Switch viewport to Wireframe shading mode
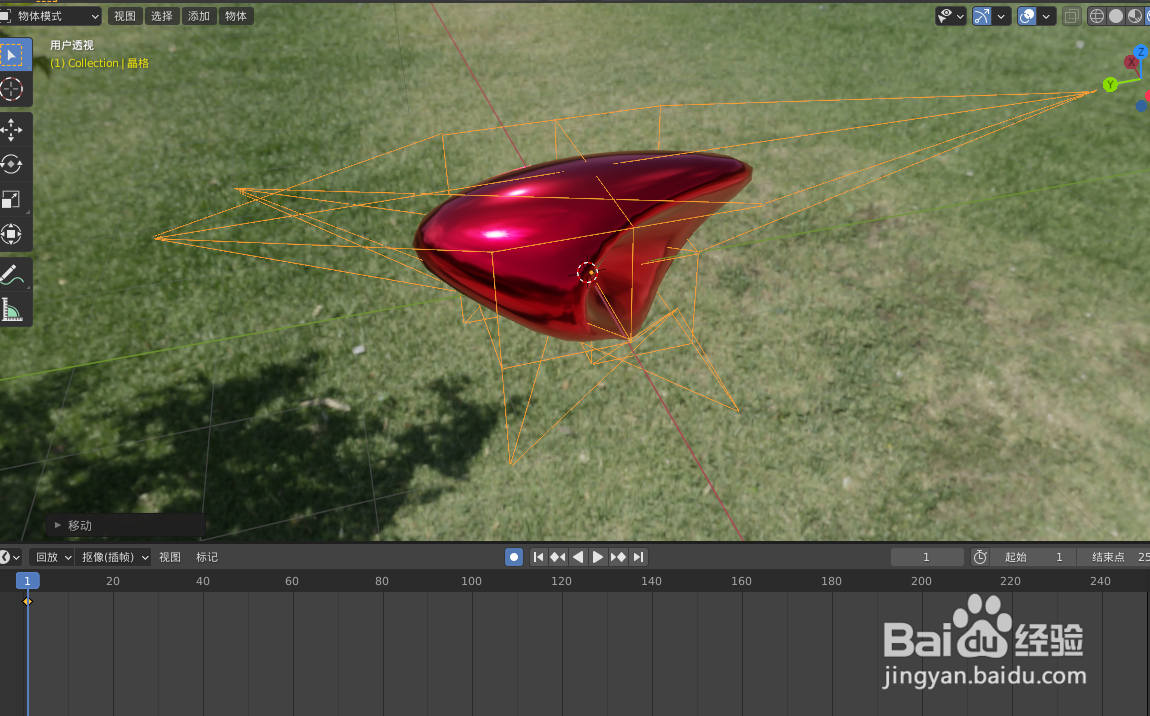 (1096, 15)
